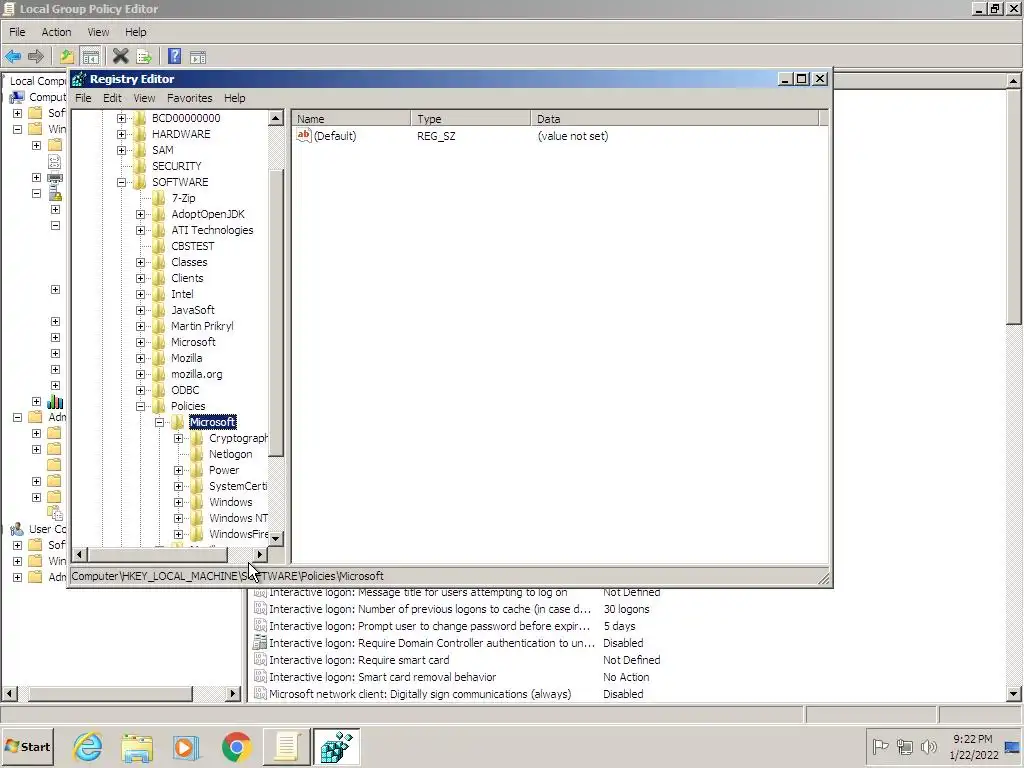Image resolution: width=1024 pixels, height=768 pixels.
Task: Expand the HARDWARE registry key
Action: [121, 134]
